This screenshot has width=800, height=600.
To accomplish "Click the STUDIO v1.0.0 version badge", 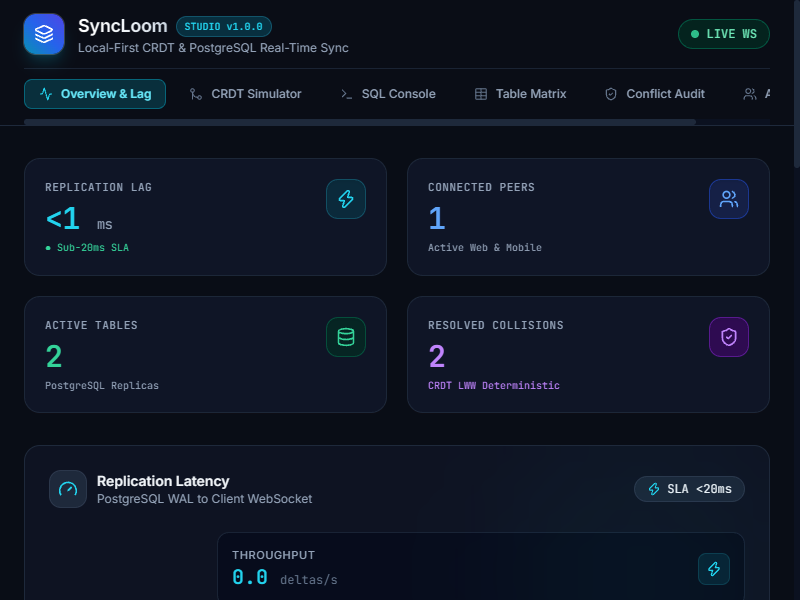I will [223, 27].
